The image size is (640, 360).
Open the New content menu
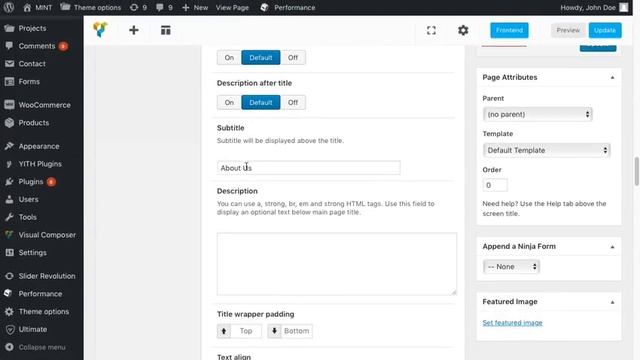click(195, 7)
